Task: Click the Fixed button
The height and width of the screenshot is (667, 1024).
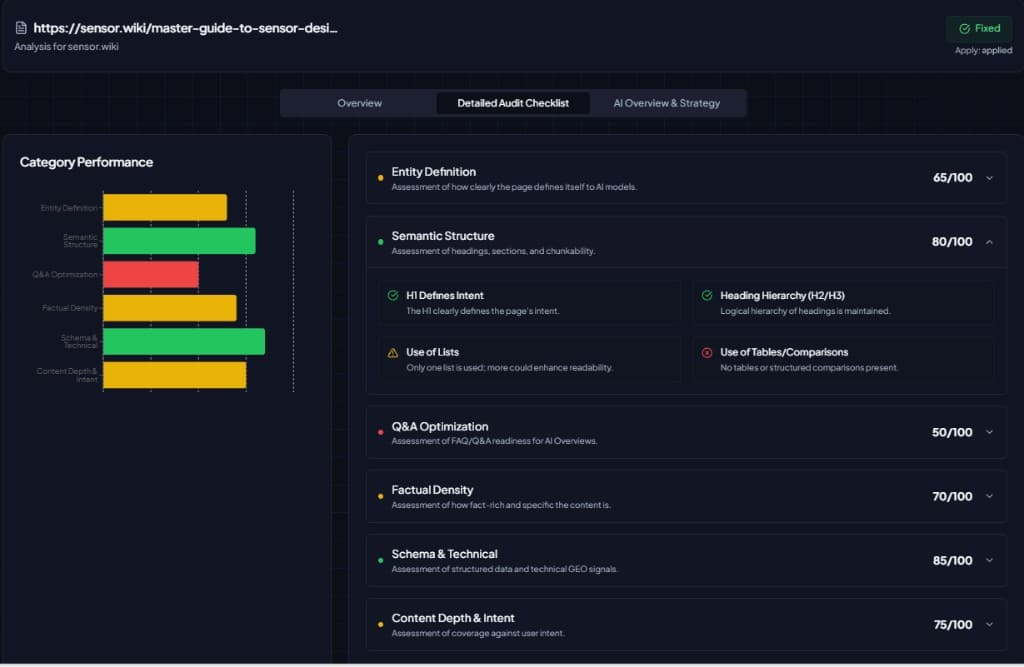Action: pyautogui.click(x=978, y=28)
